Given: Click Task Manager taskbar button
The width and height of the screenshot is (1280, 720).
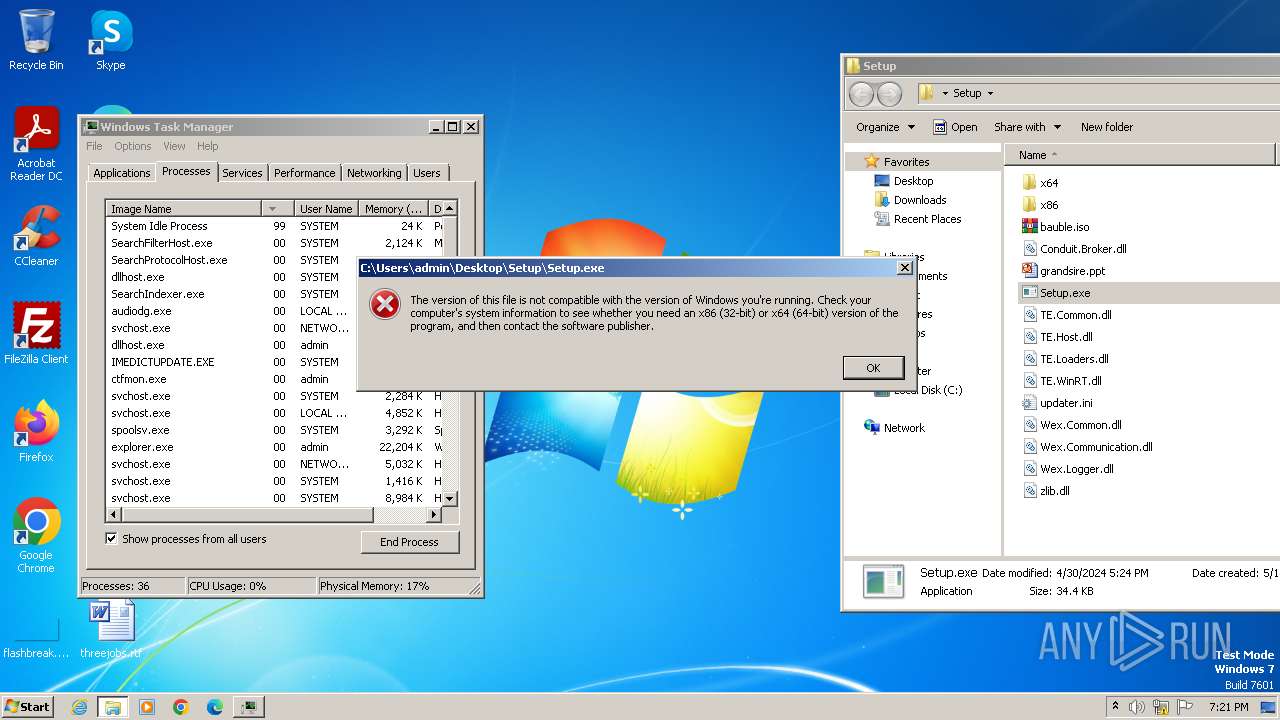Looking at the screenshot, I should pyautogui.click(x=249, y=707).
